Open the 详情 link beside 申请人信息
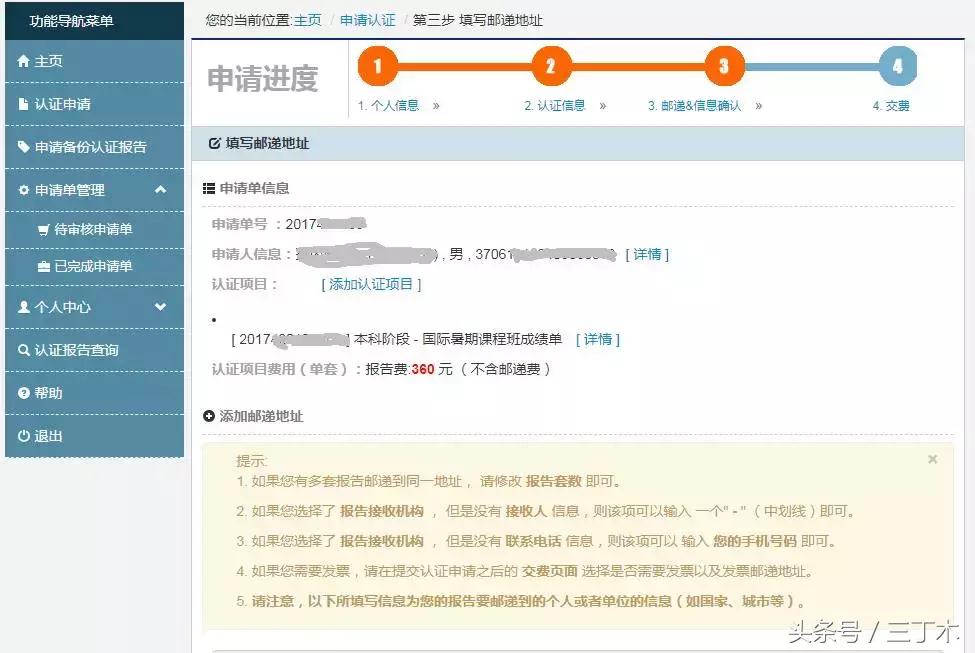The width and height of the screenshot is (975, 653). coord(647,254)
